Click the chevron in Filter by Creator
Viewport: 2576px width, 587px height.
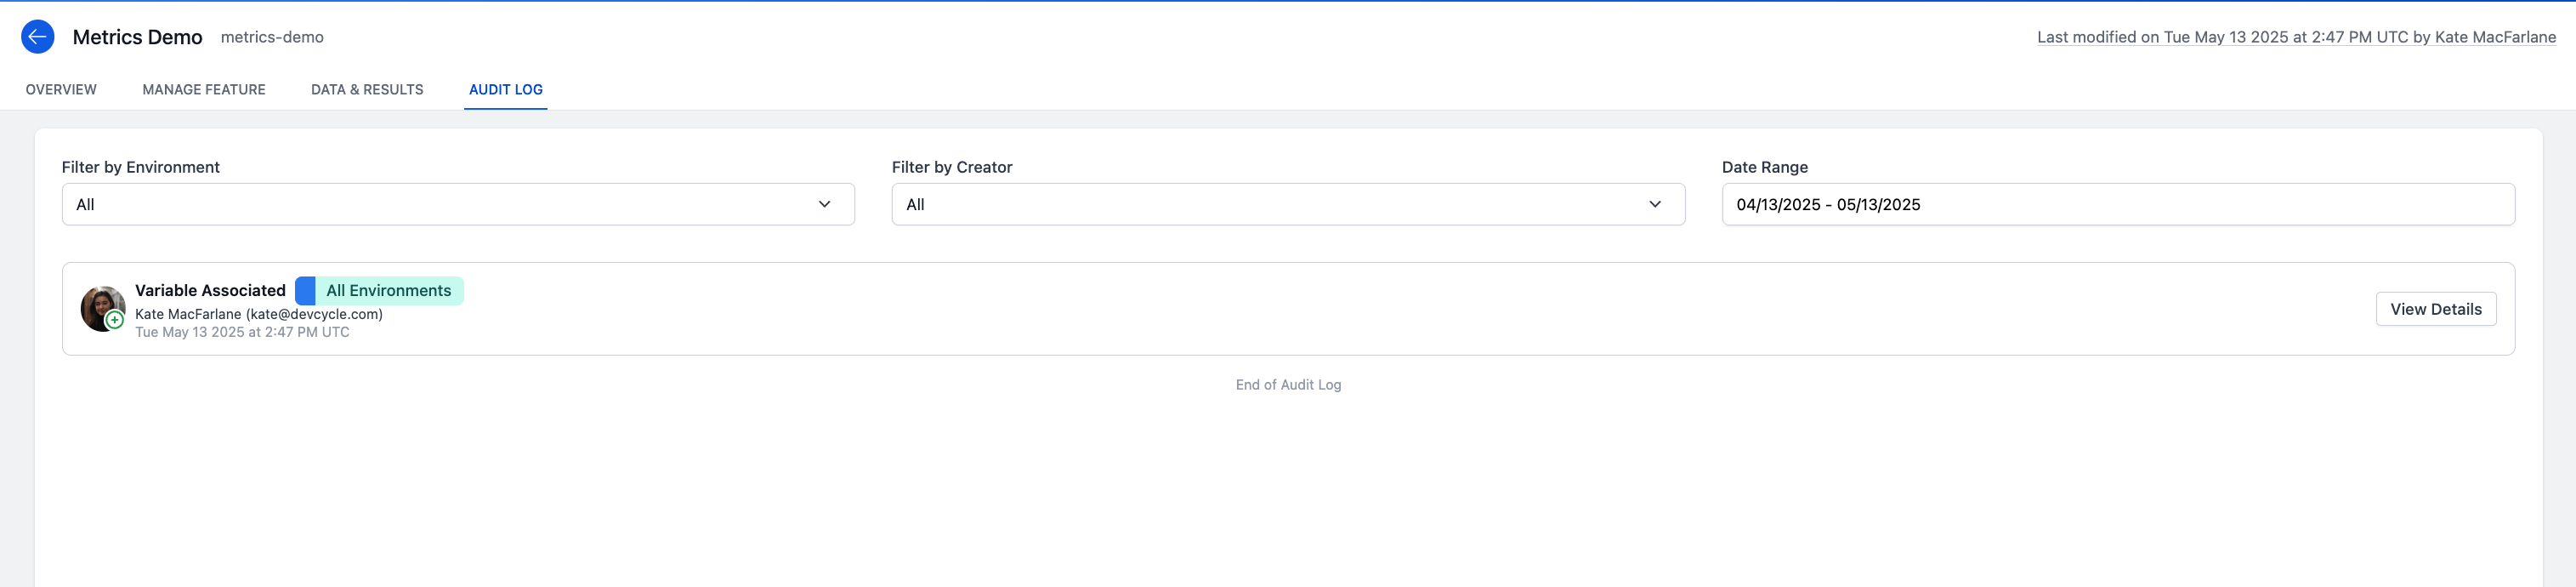(x=1654, y=204)
